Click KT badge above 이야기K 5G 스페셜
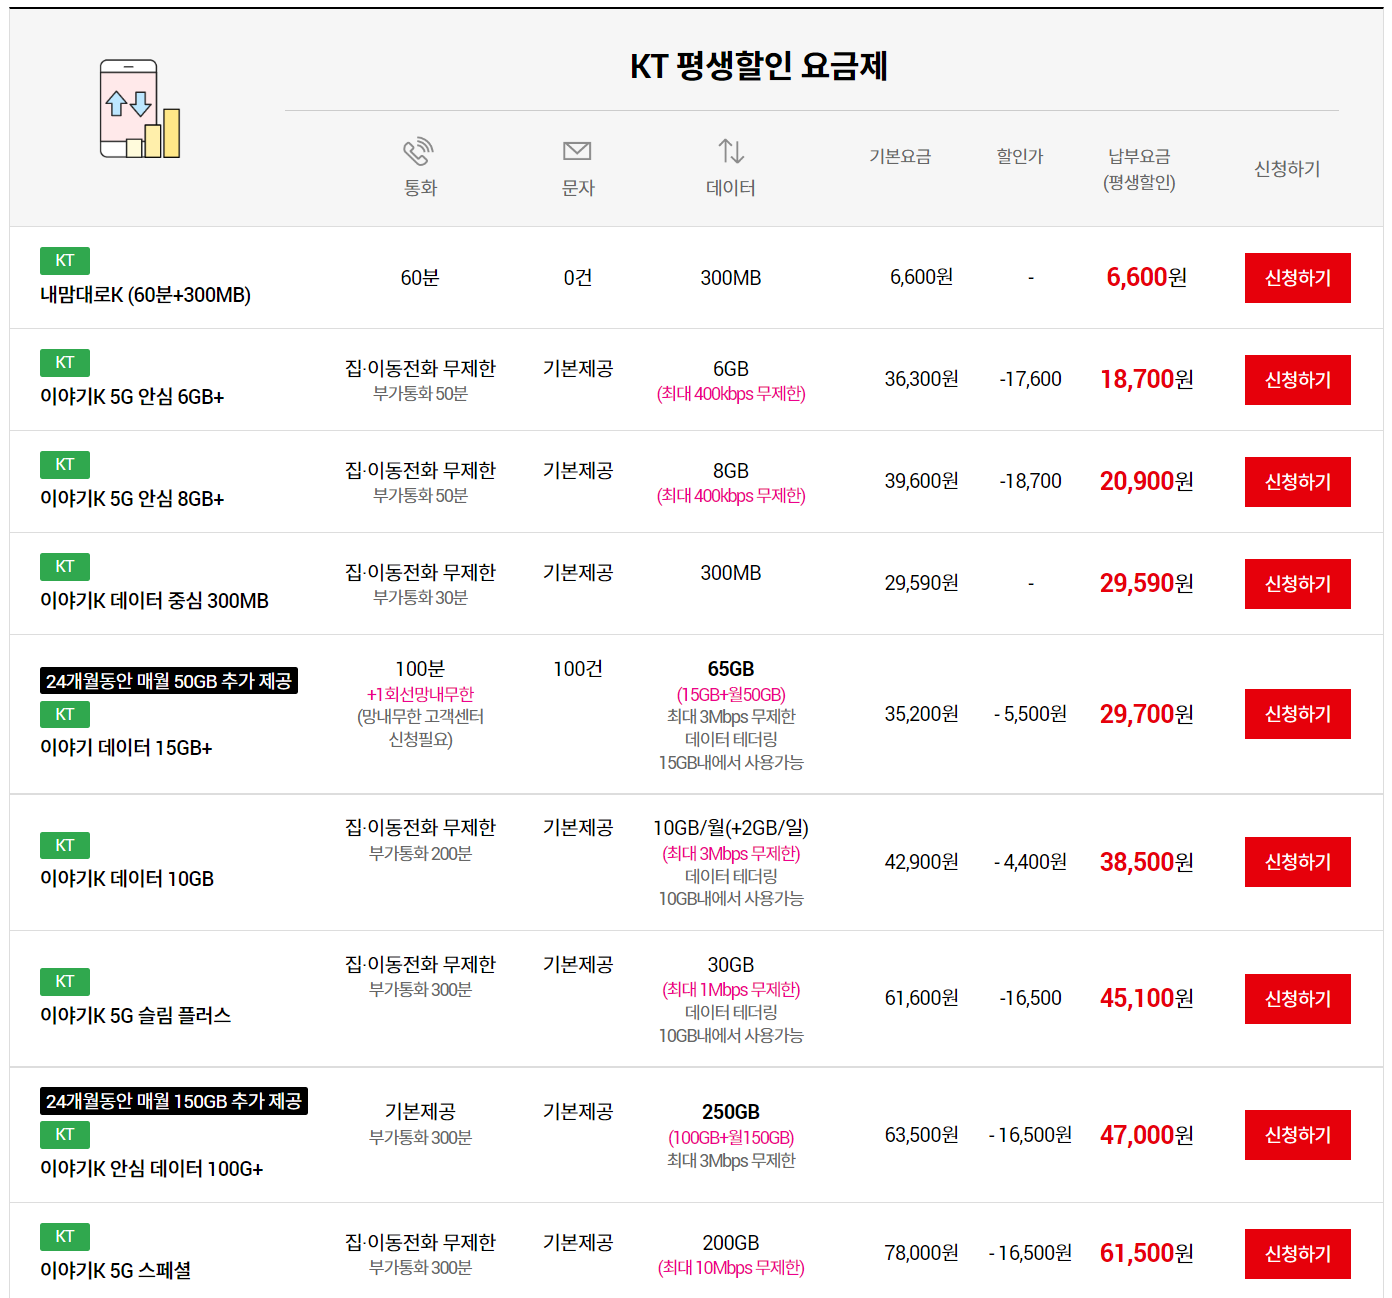Viewport: 1392px width, 1298px height. pos(65,1237)
